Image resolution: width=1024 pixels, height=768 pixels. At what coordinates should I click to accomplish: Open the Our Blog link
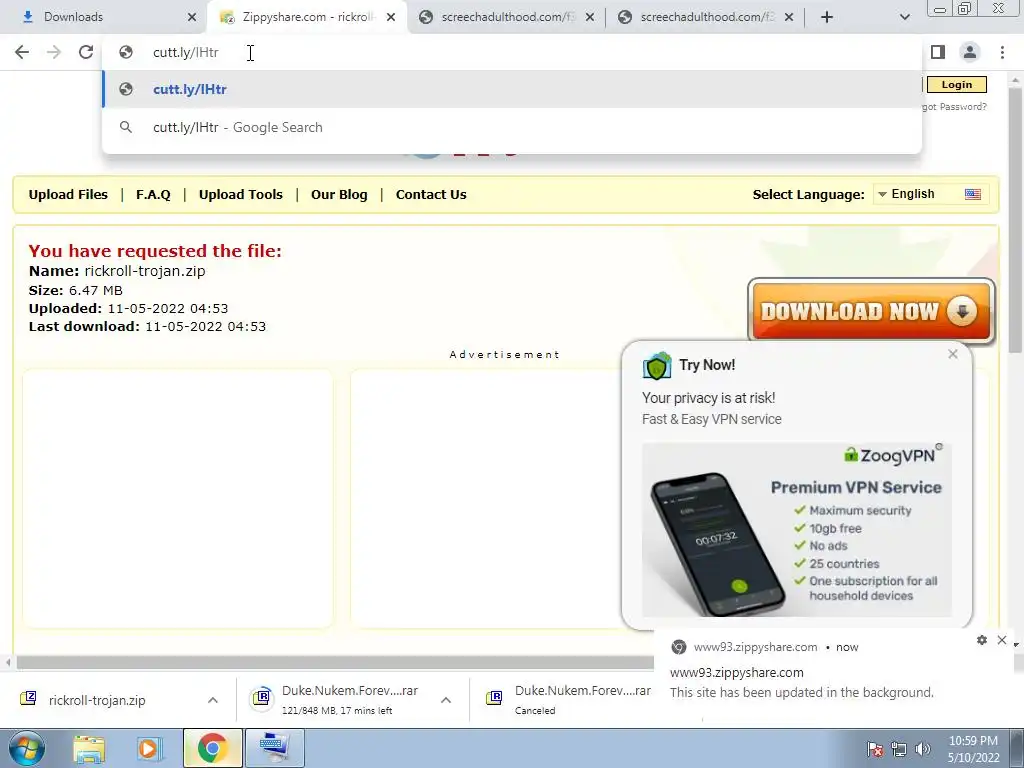pos(339,195)
